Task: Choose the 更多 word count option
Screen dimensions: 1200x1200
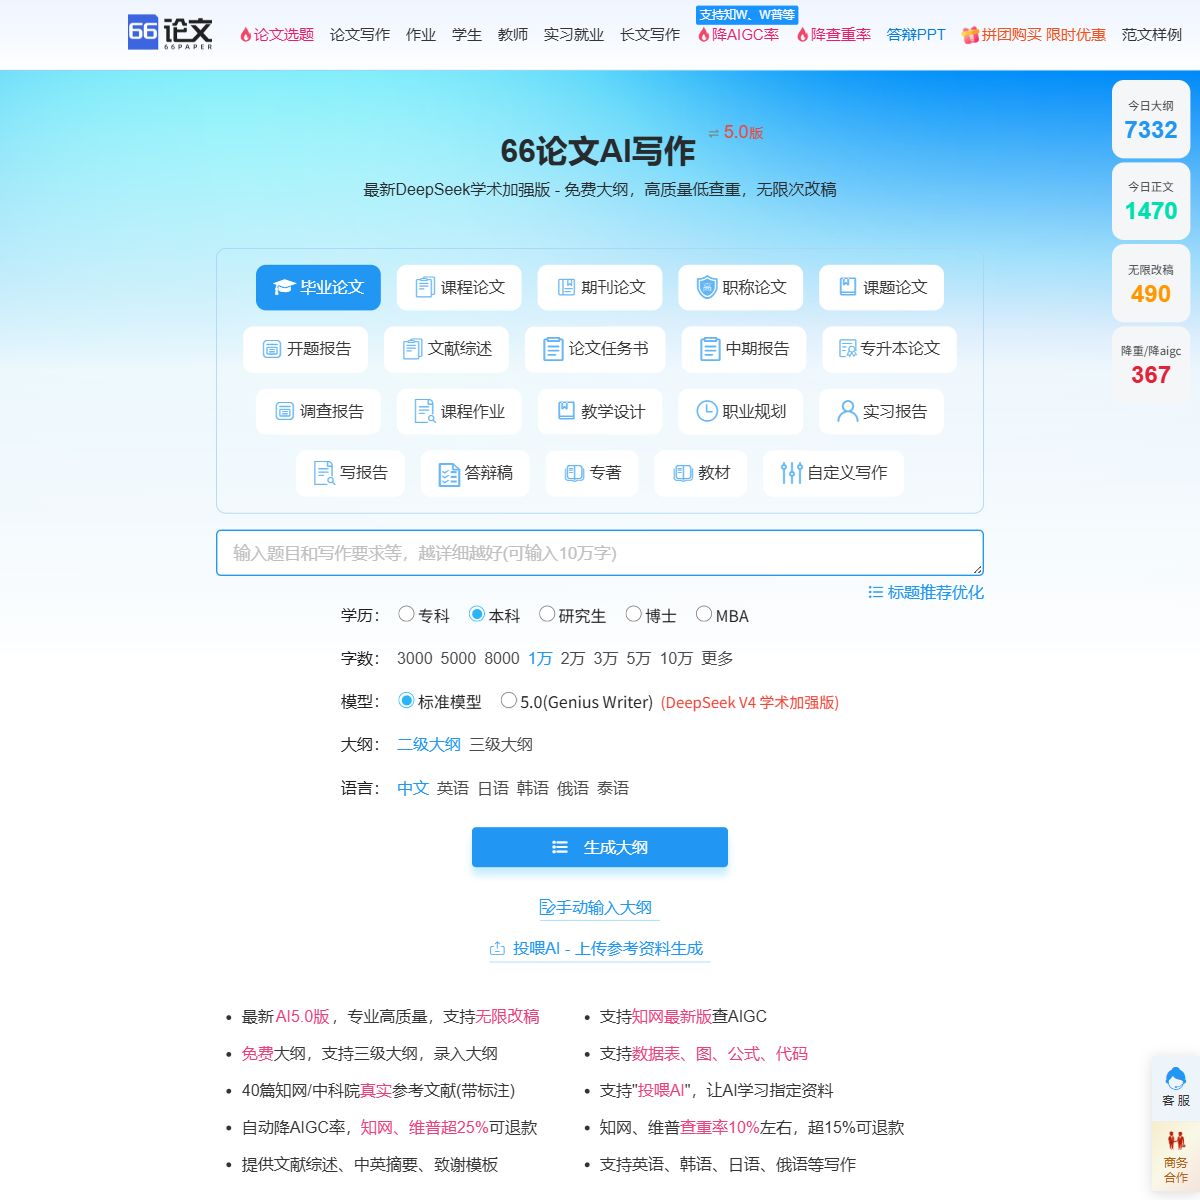Action: click(x=717, y=658)
